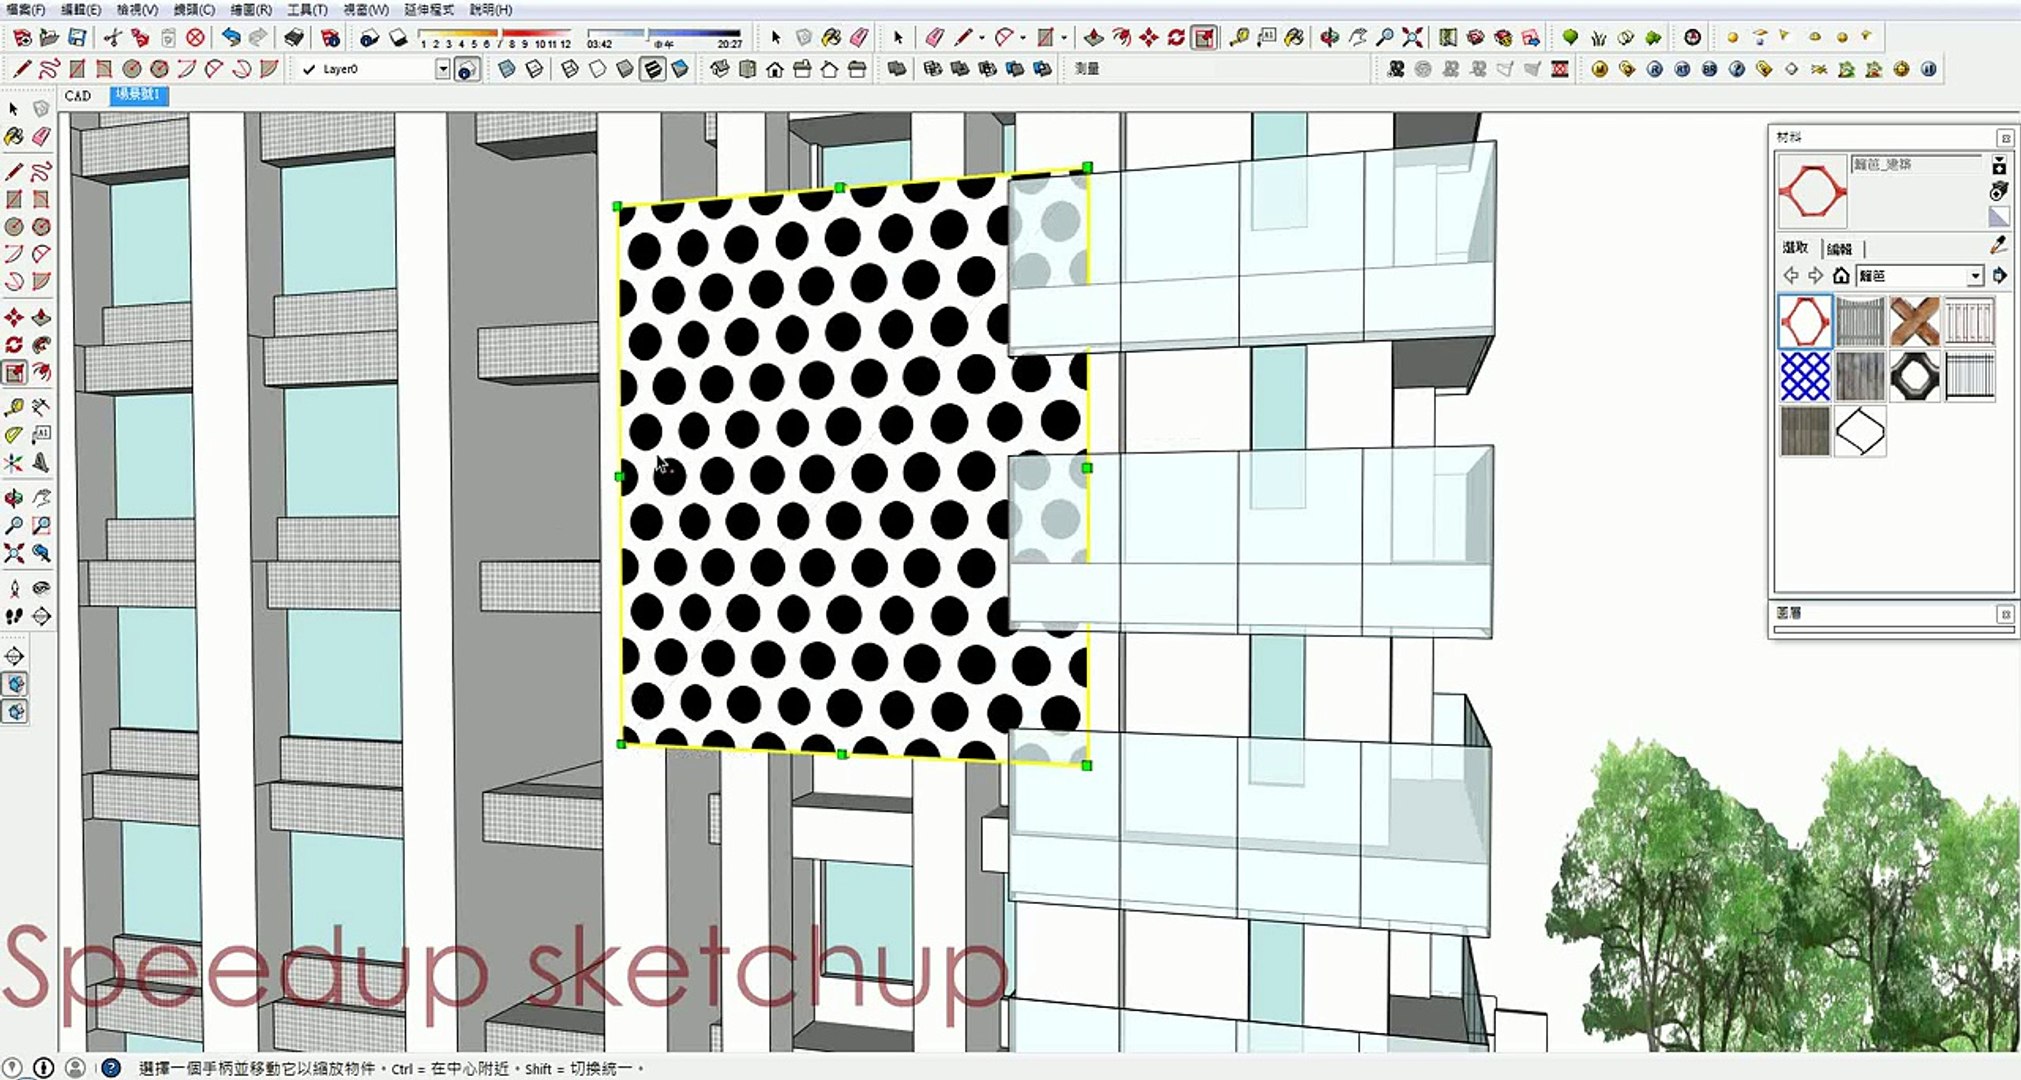This screenshot has height=1080, width=2021.
Task: Select the blue lattice fence material thumbnail
Action: [x=1804, y=376]
